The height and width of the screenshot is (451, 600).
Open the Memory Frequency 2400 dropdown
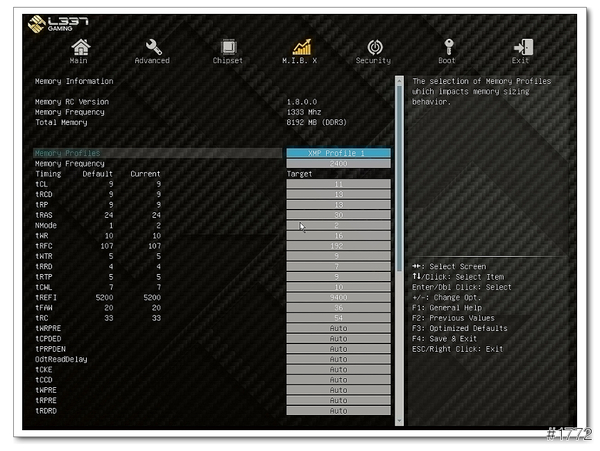(x=339, y=163)
